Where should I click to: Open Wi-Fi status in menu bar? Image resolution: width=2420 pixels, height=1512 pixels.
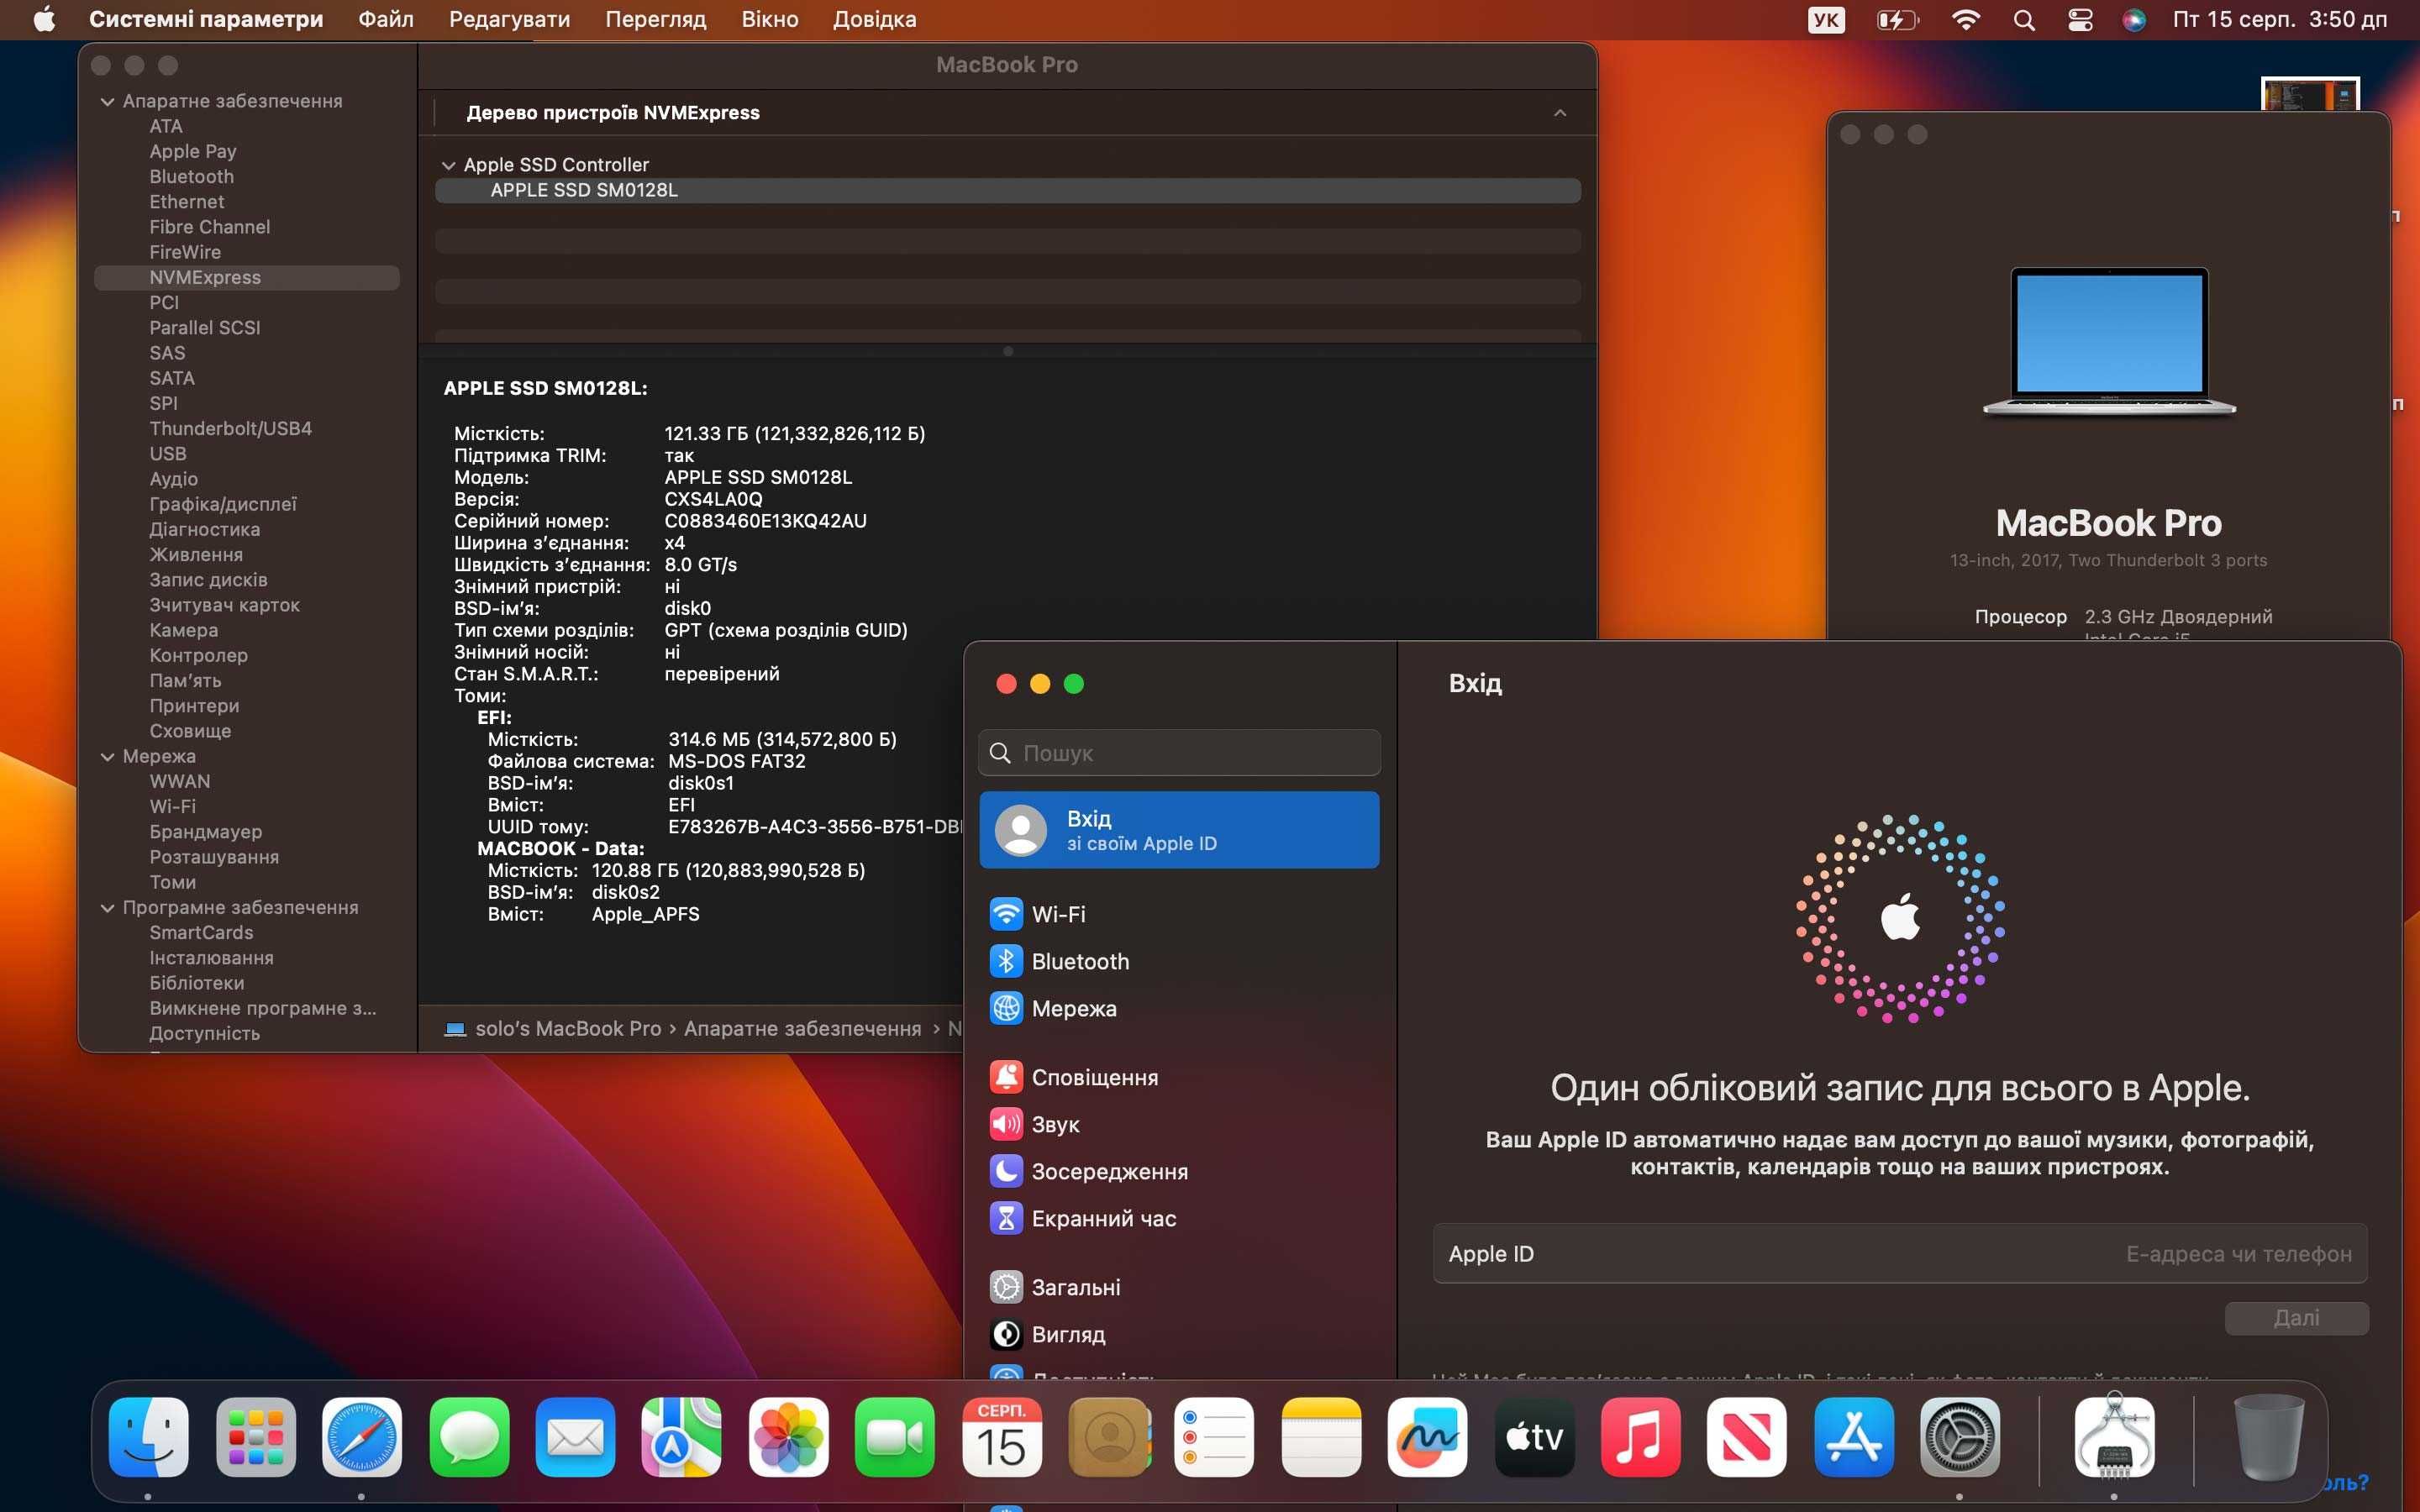point(1966,20)
